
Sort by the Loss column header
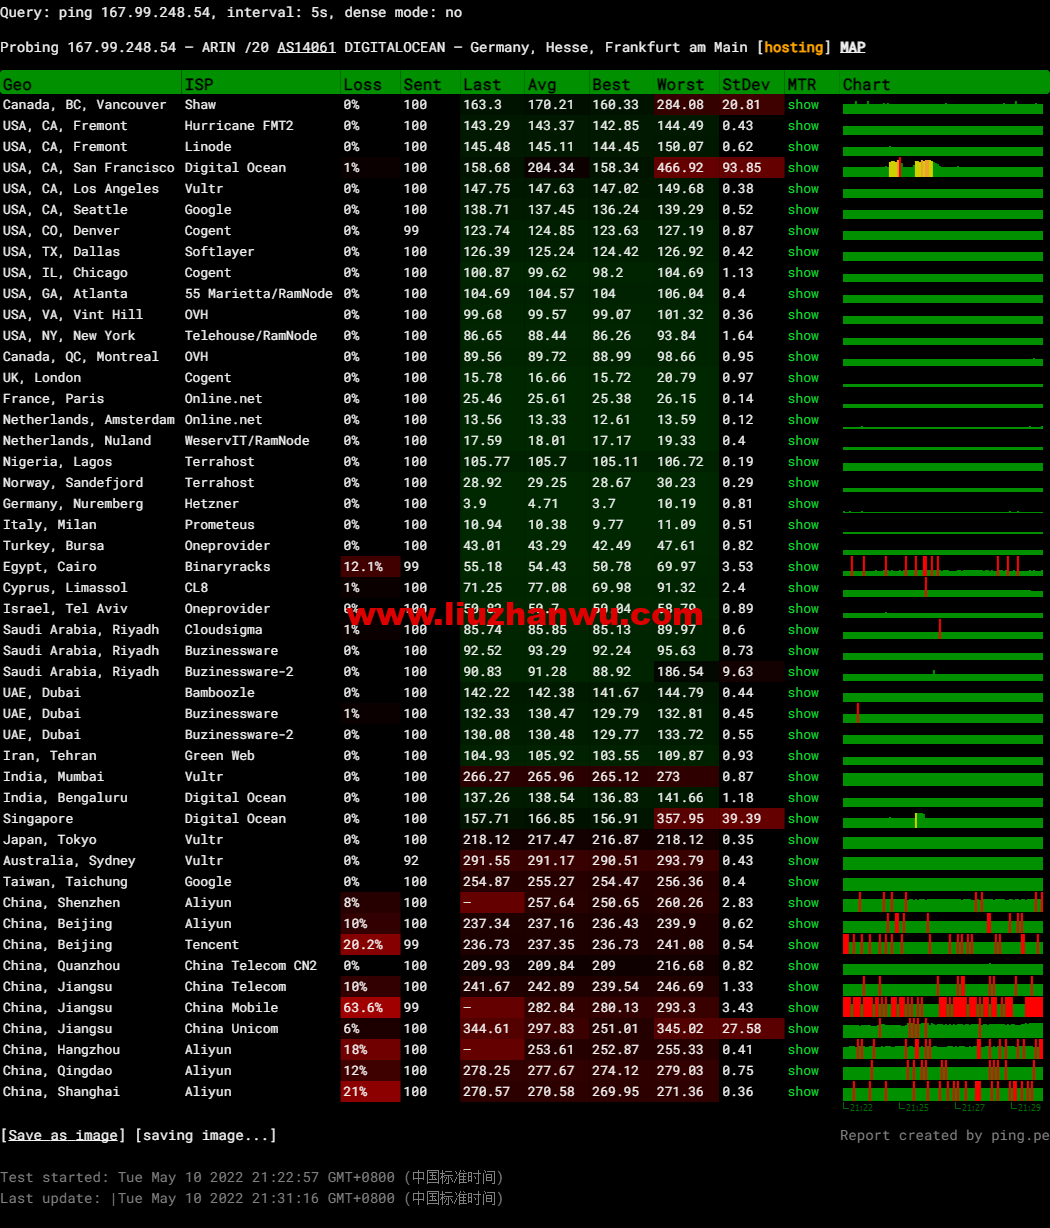pyautogui.click(x=363, y=84)
